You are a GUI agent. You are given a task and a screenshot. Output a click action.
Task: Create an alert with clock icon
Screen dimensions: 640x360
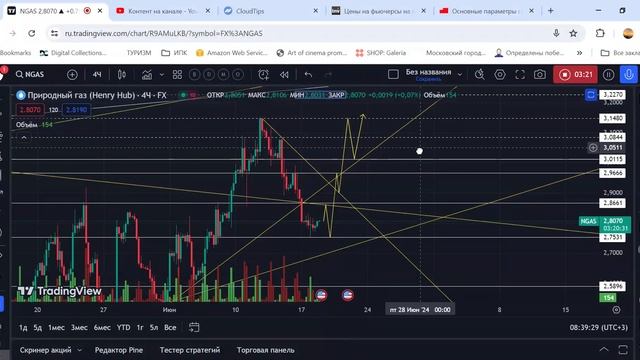coord(263,74)
